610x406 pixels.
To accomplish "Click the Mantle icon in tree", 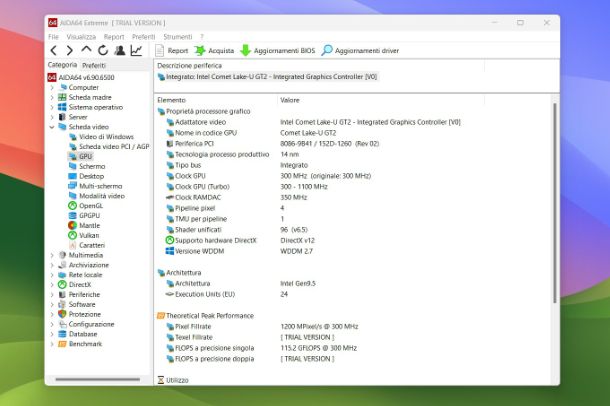I will 72,225.
